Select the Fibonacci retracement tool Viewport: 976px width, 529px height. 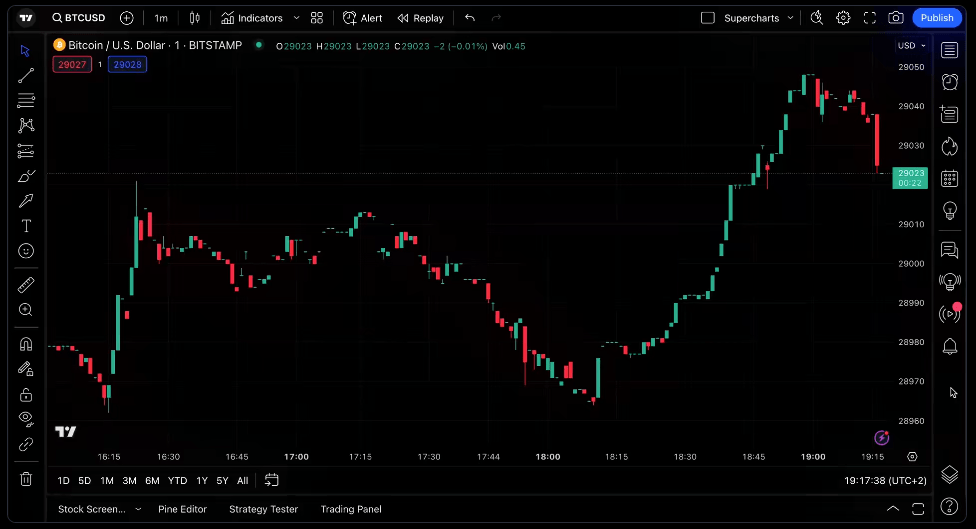[26, 100]
